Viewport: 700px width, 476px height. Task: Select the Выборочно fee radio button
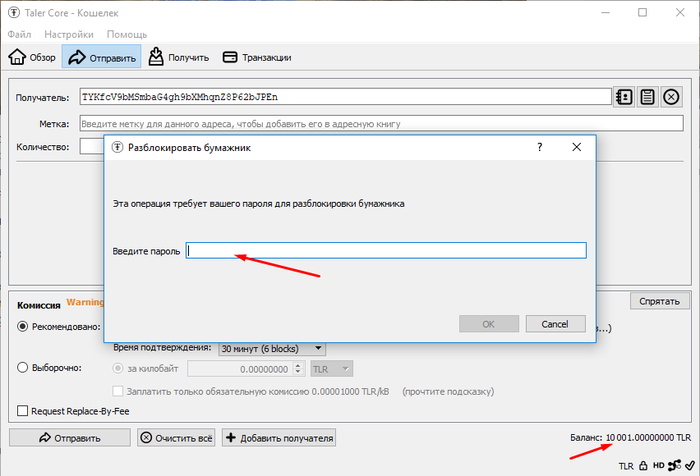point(24,367)
